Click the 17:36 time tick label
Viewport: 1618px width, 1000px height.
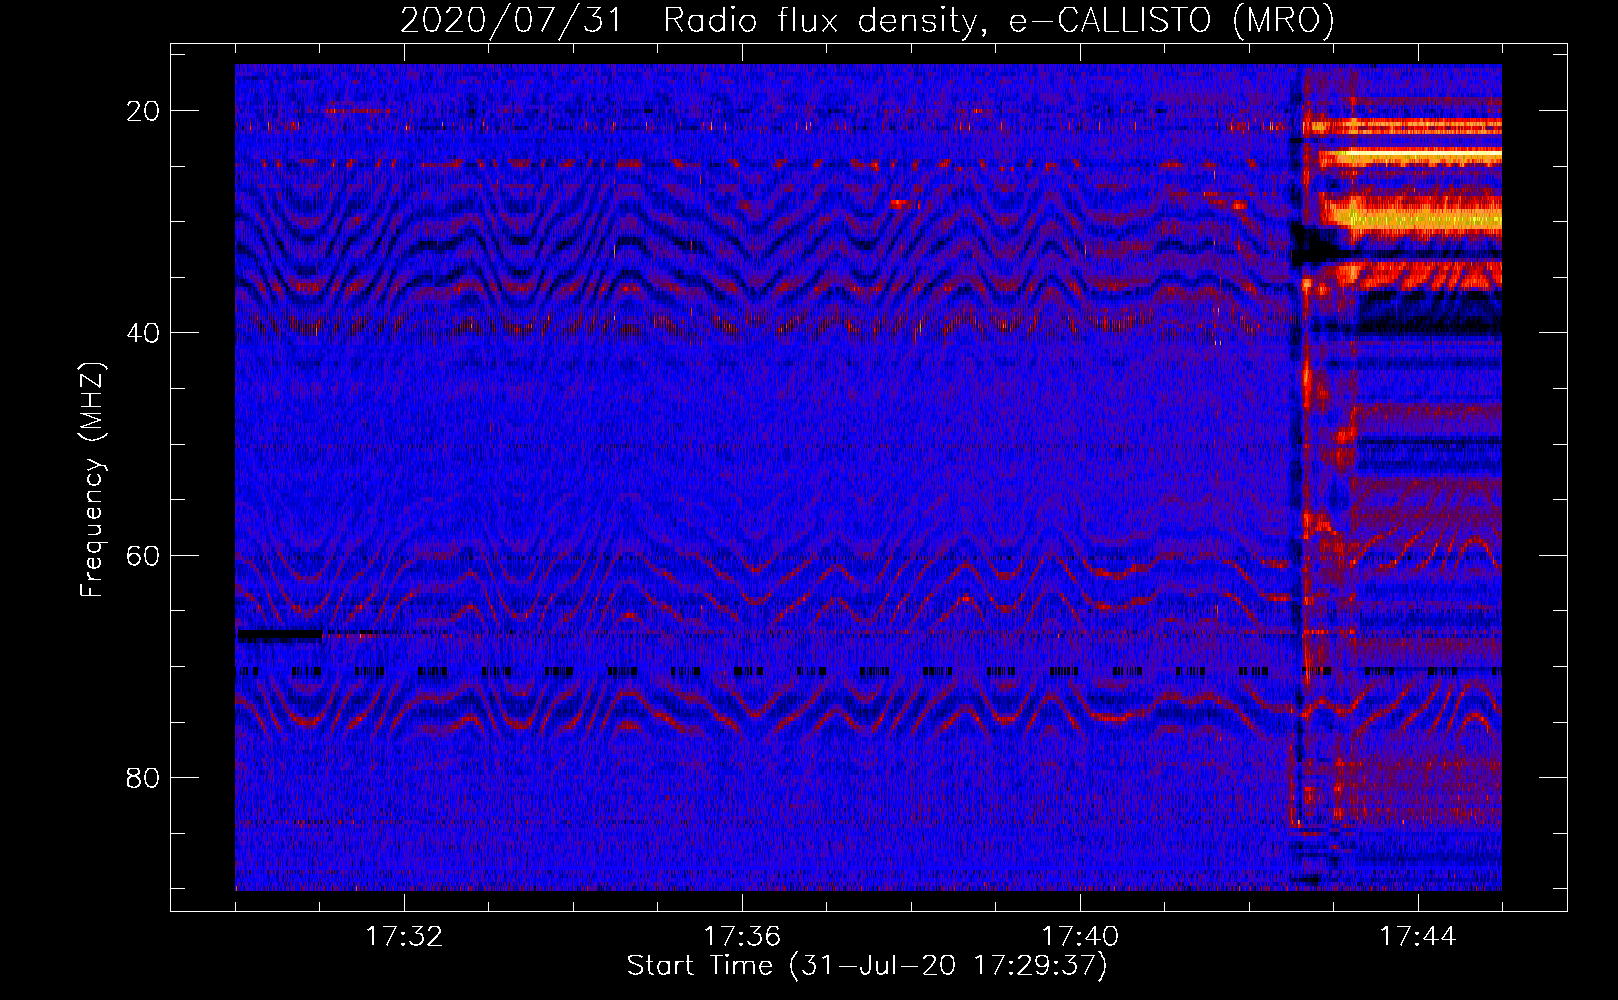(742, 937)
